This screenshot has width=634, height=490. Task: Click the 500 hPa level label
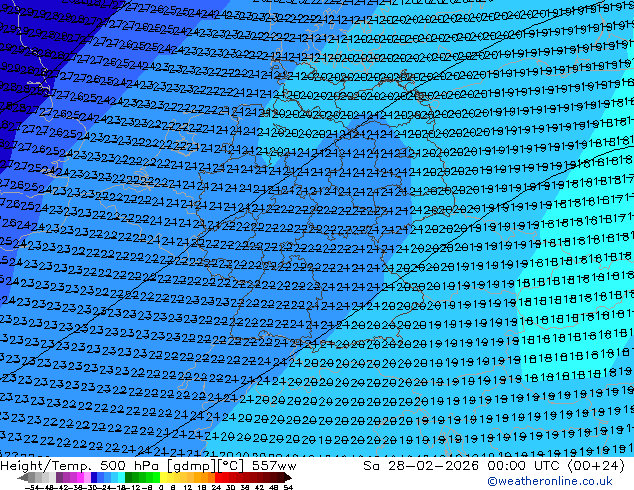point(131,466)
